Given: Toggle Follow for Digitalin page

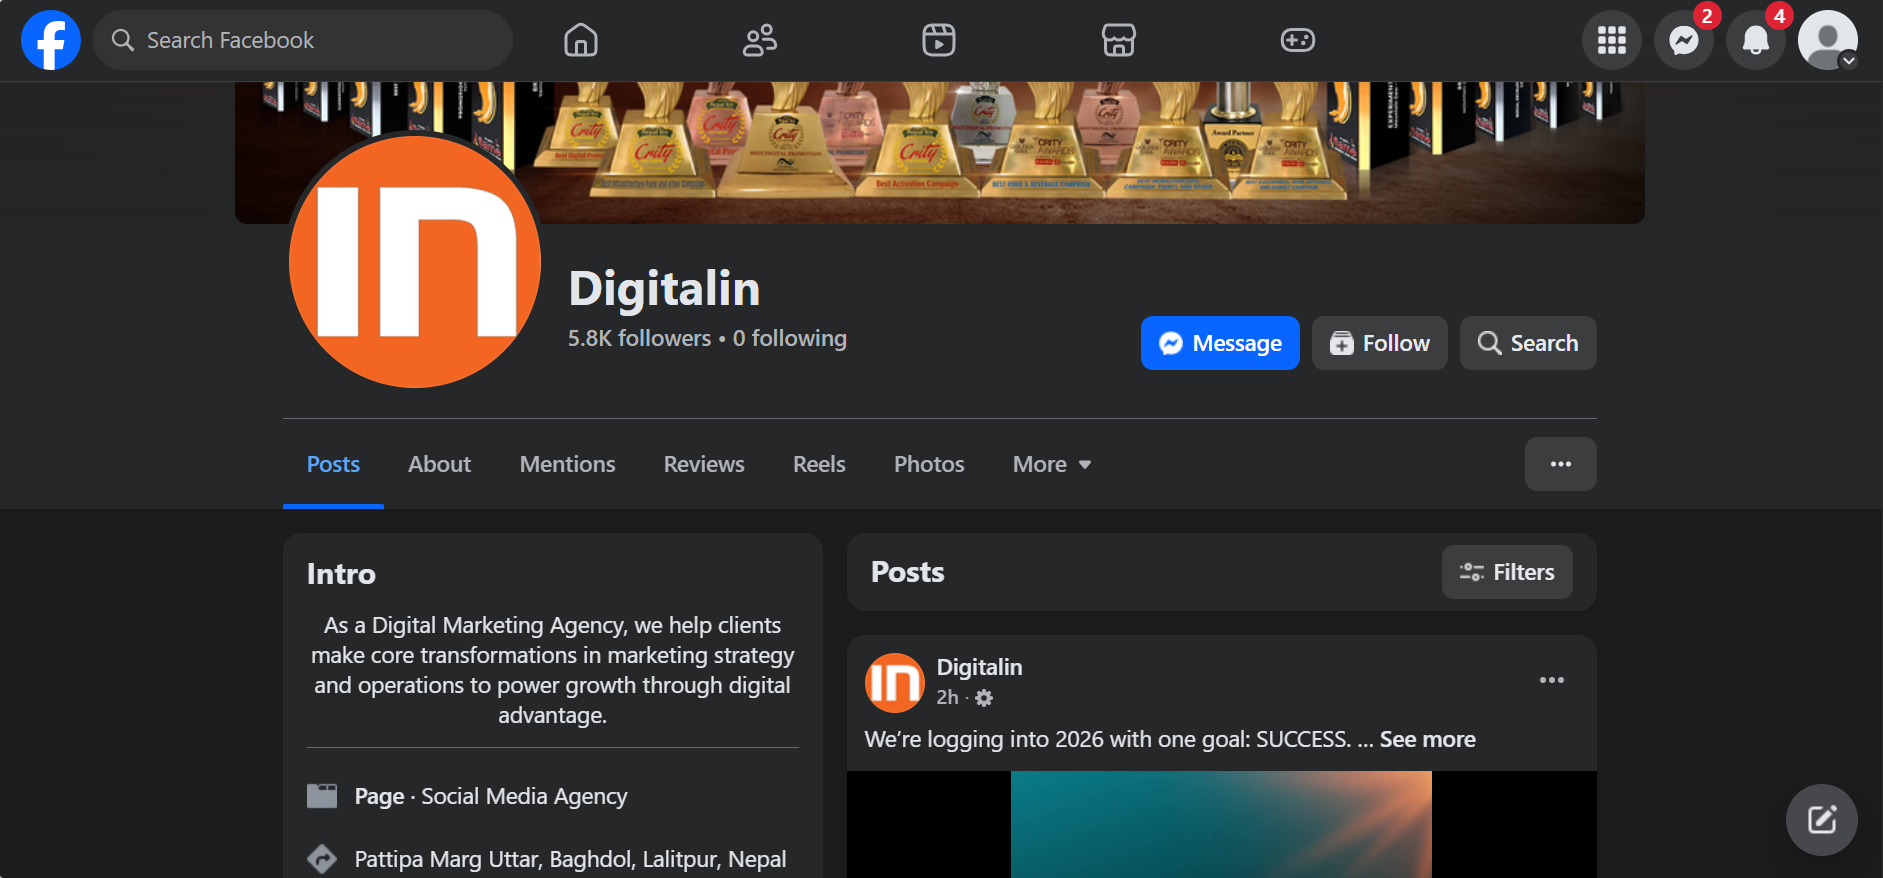Looking at the screenshot, I should tap(1379, 343).
